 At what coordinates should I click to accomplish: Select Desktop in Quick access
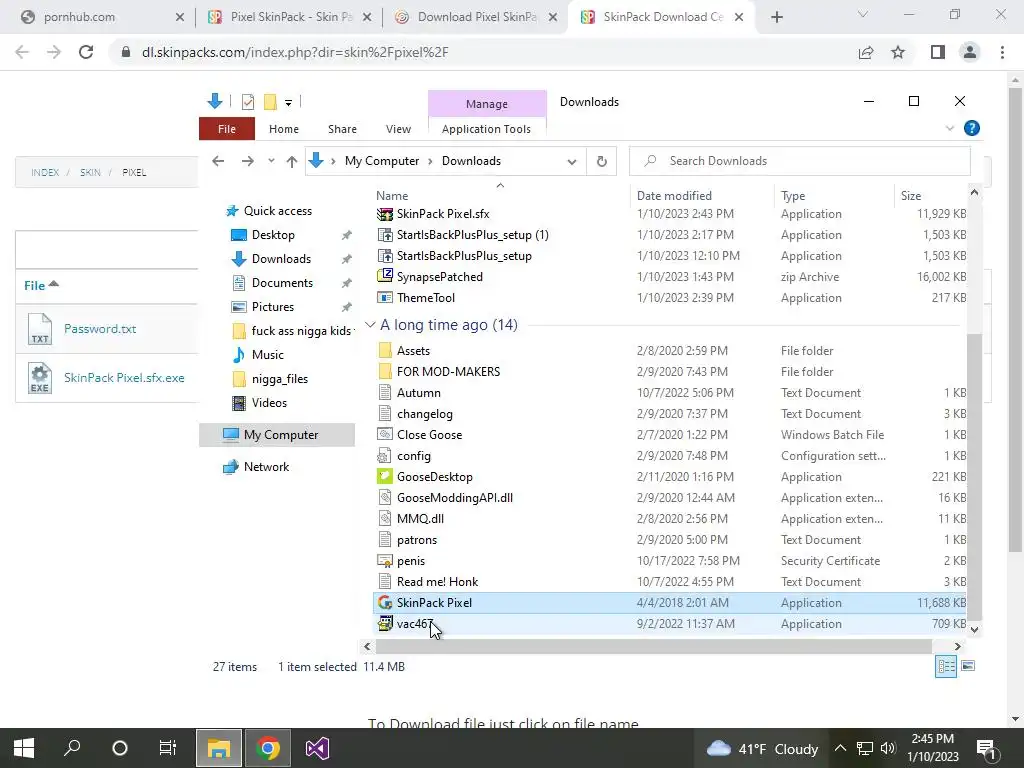click(273, 234)
